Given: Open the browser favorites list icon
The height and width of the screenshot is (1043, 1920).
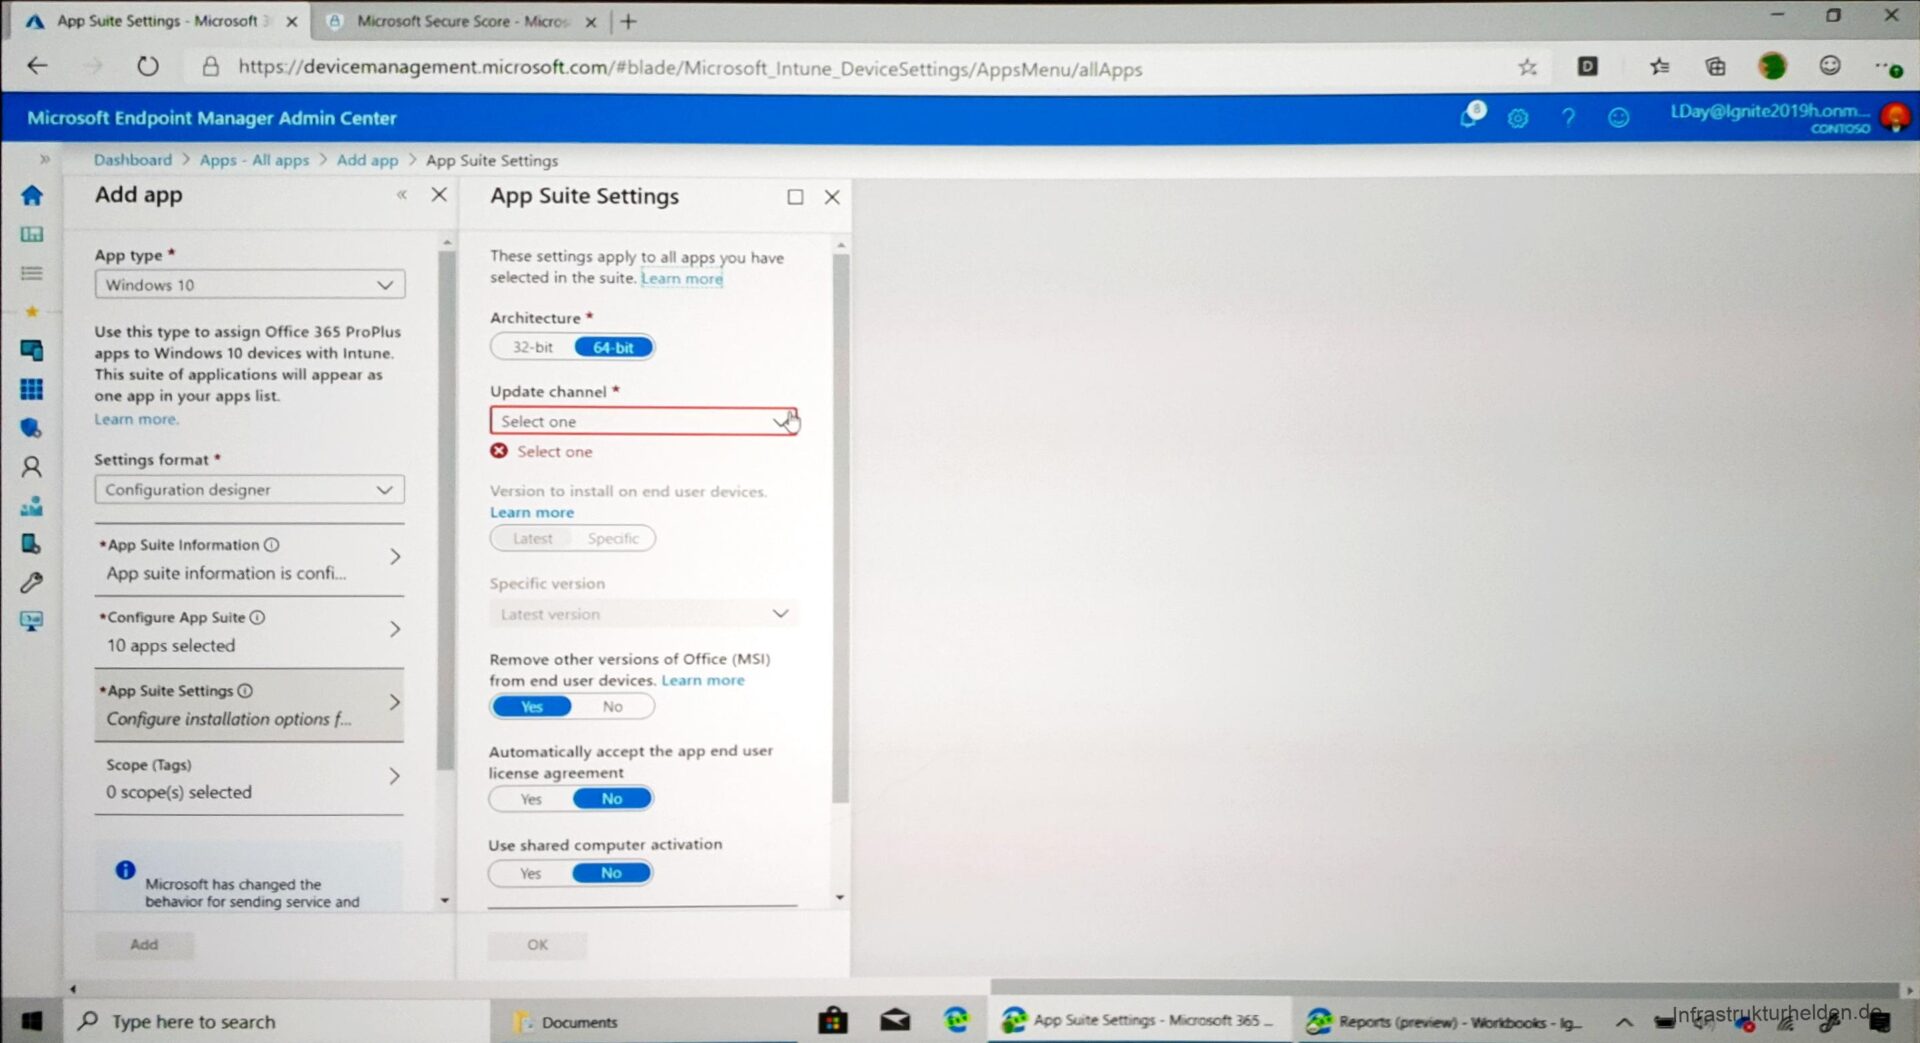Looking at the screenshot, I should (x=1660, y=67).
